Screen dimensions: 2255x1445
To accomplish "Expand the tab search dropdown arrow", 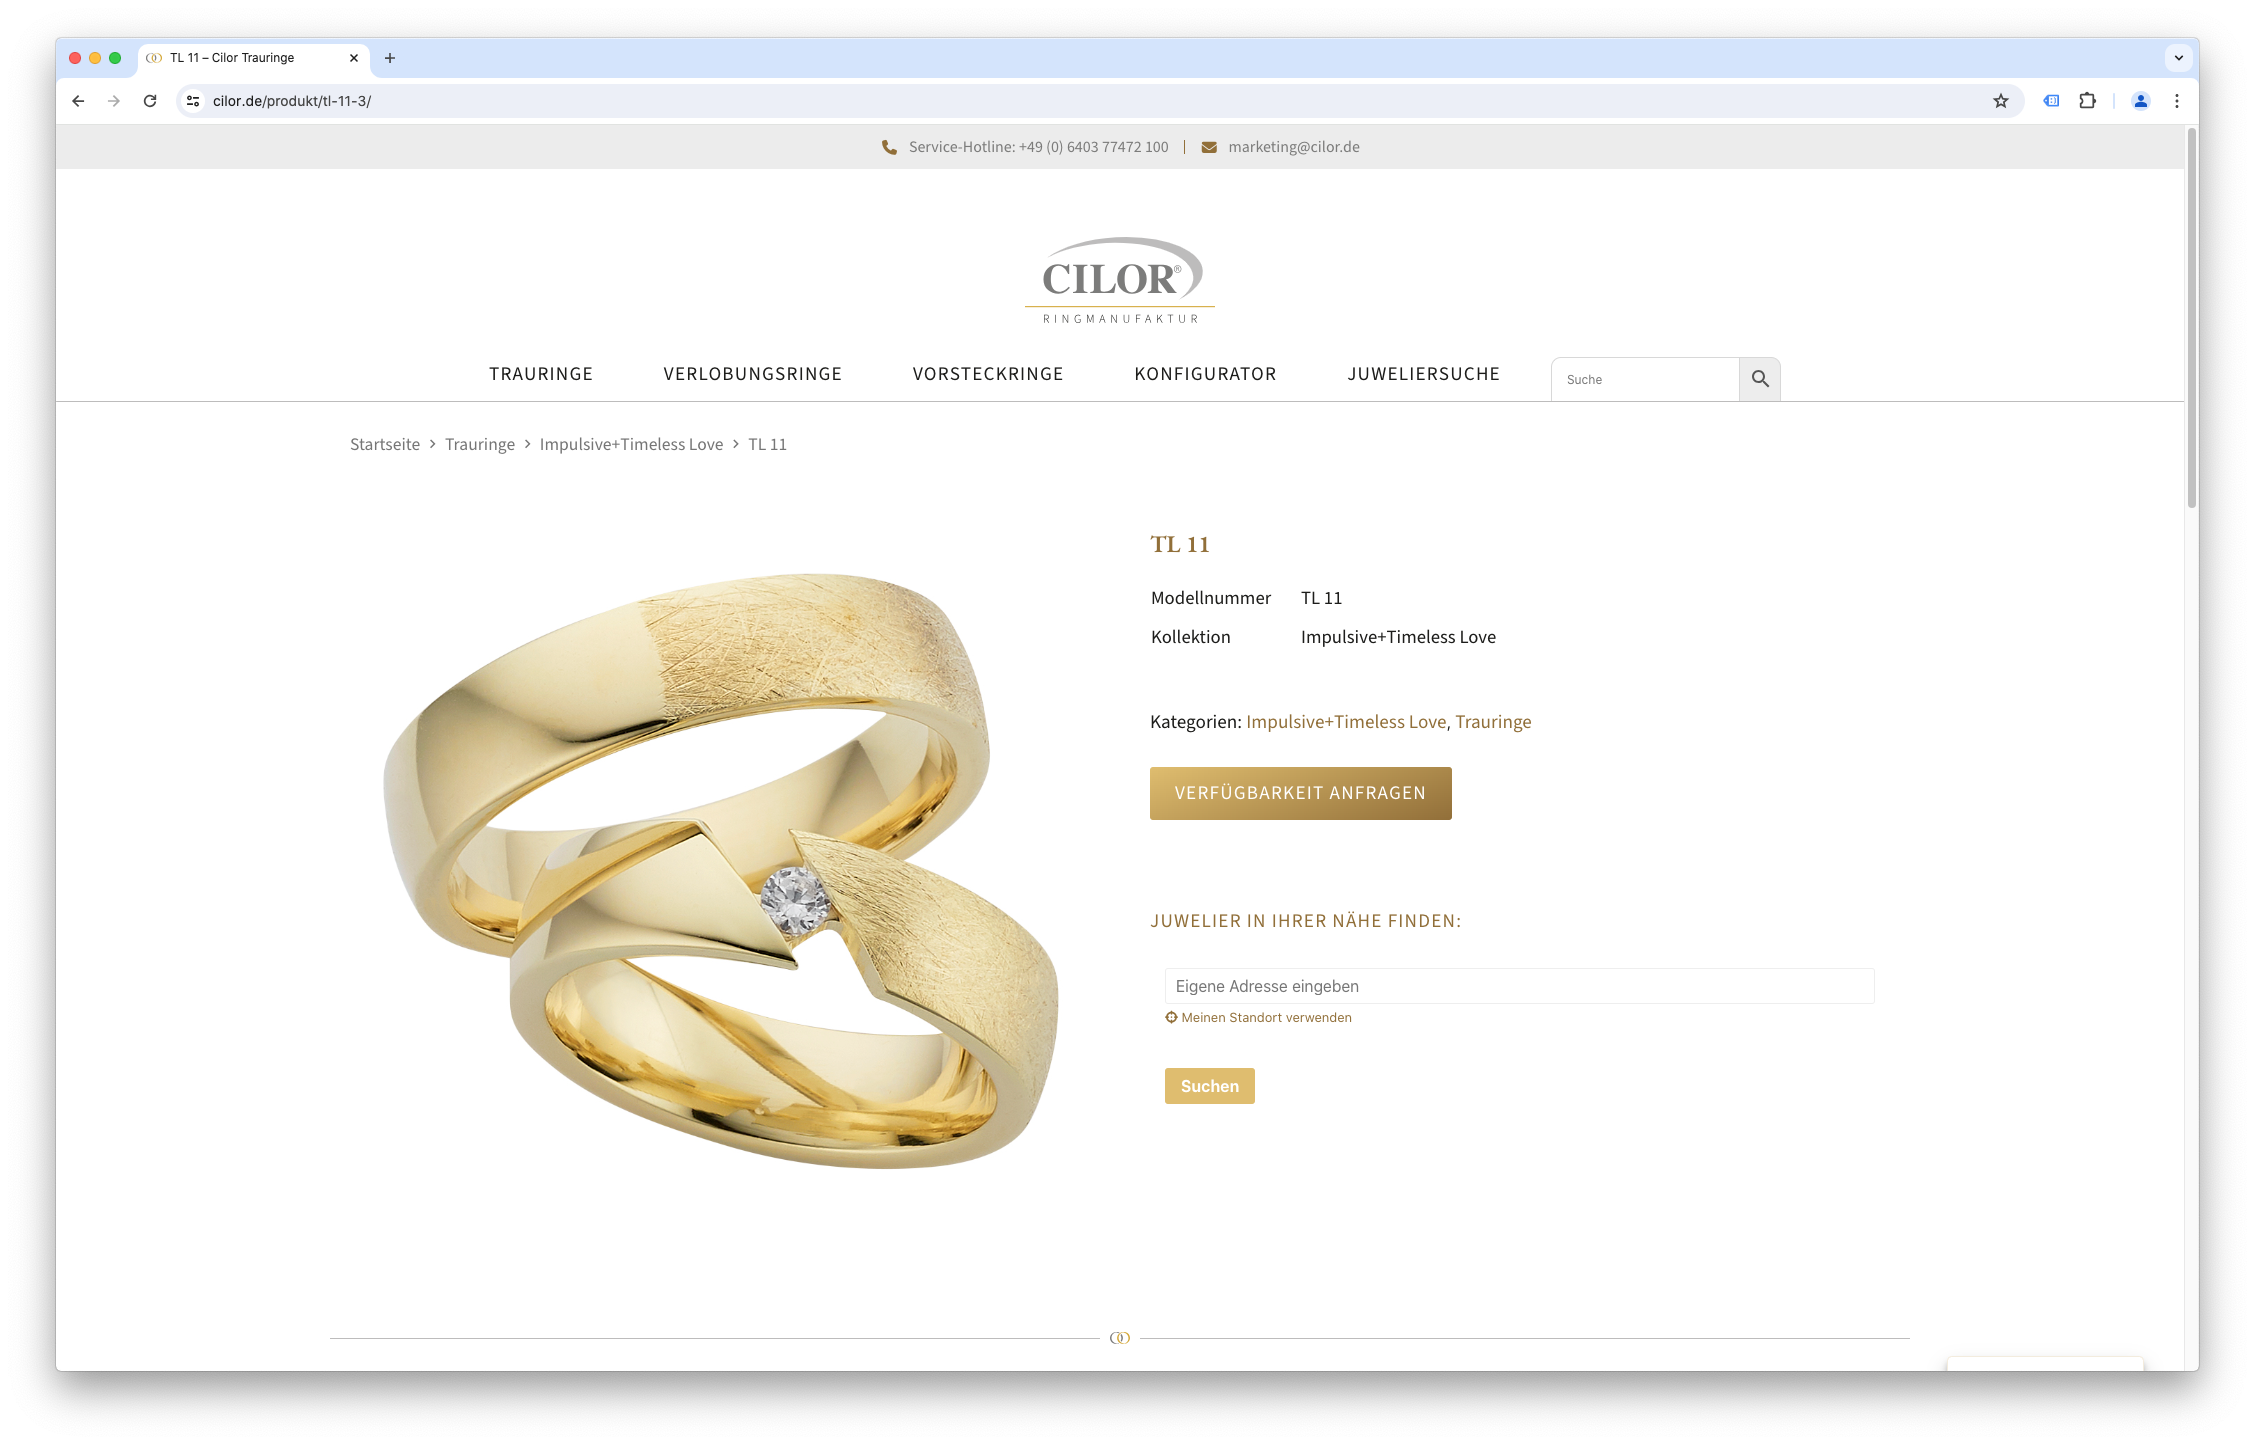I will click(x=2178, y=58).
